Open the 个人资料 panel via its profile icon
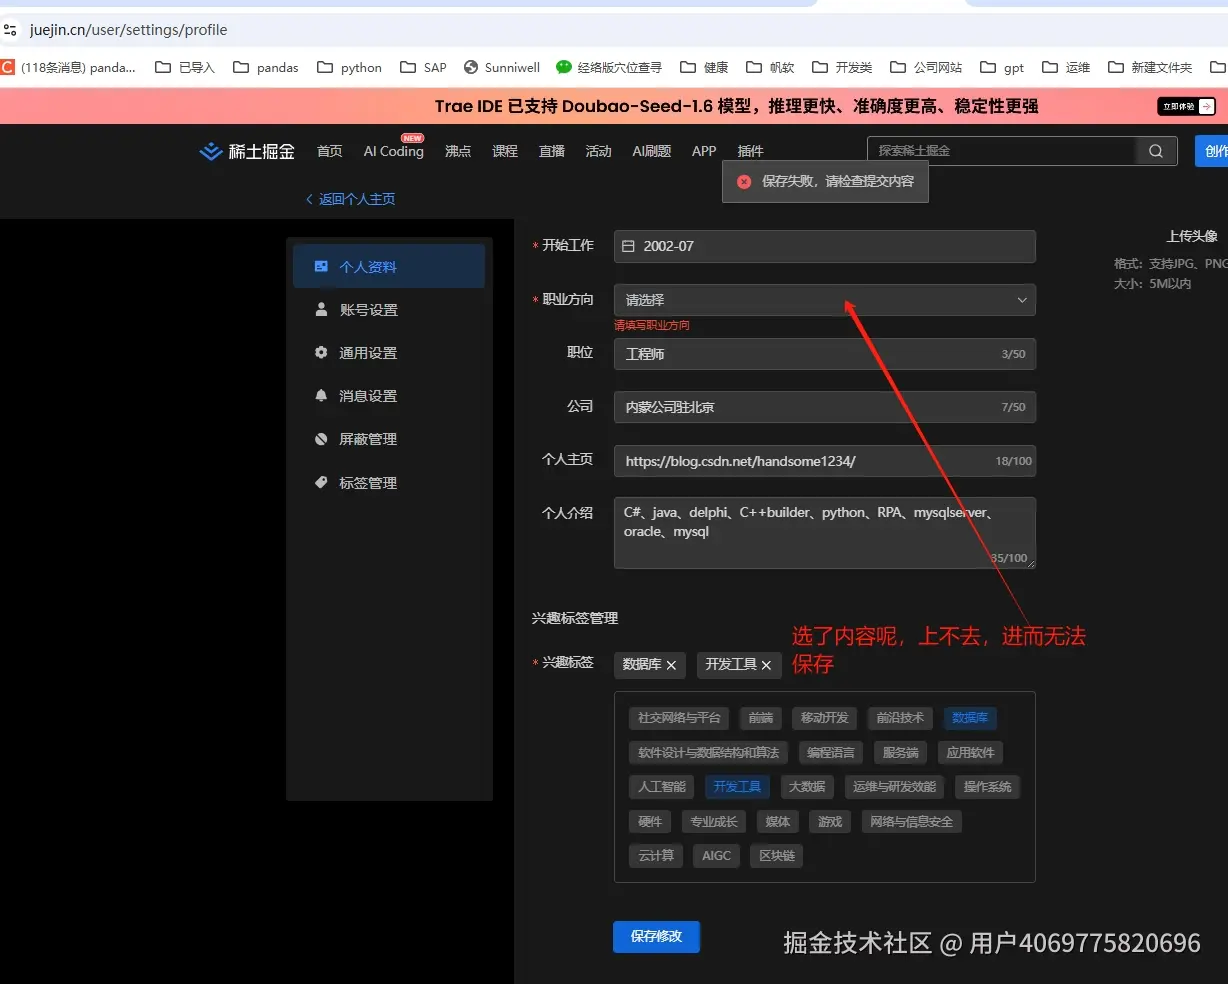This screenshot has width=1228, height=984. click(320, 266)
